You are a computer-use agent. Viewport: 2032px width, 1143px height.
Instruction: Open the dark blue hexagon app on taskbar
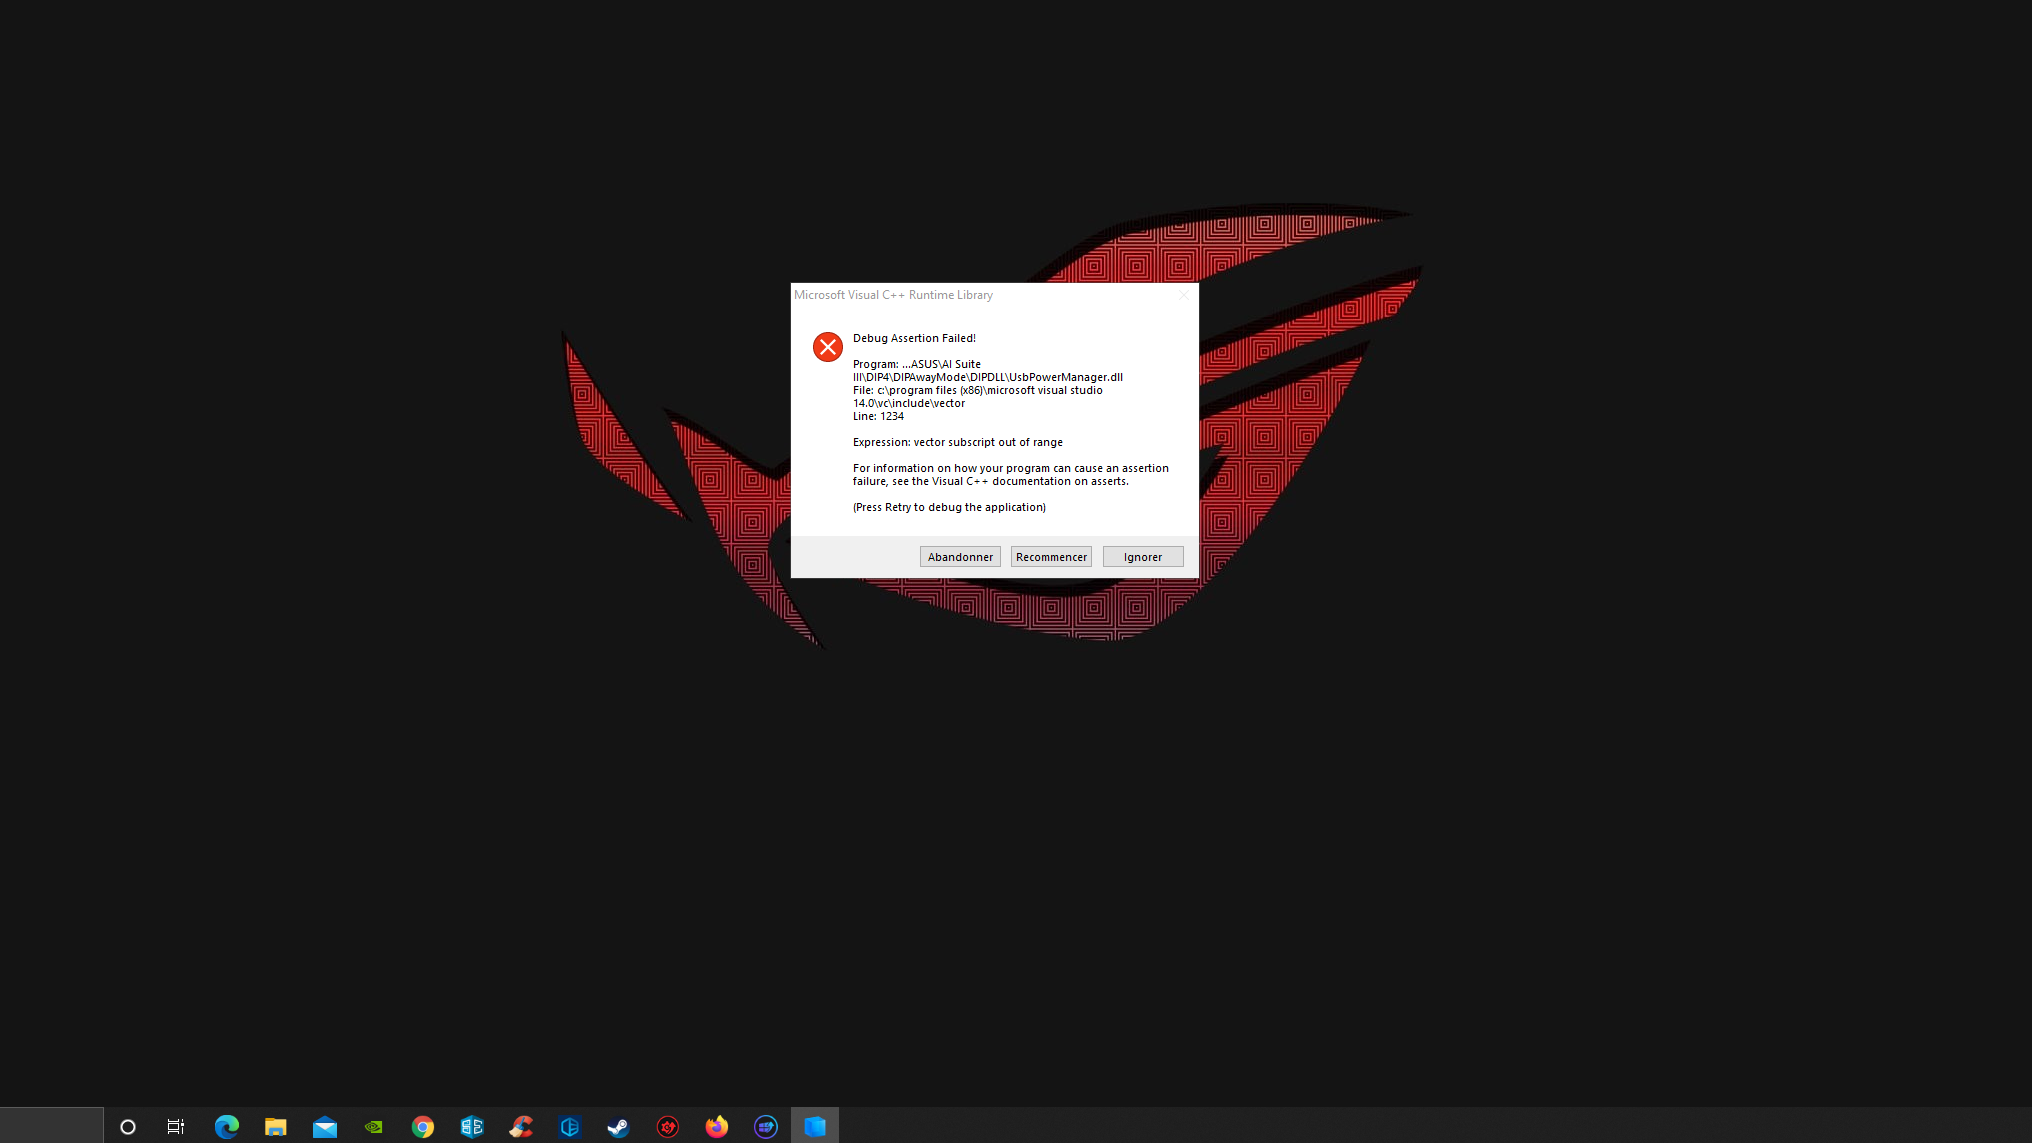(x=570, y=1127)
